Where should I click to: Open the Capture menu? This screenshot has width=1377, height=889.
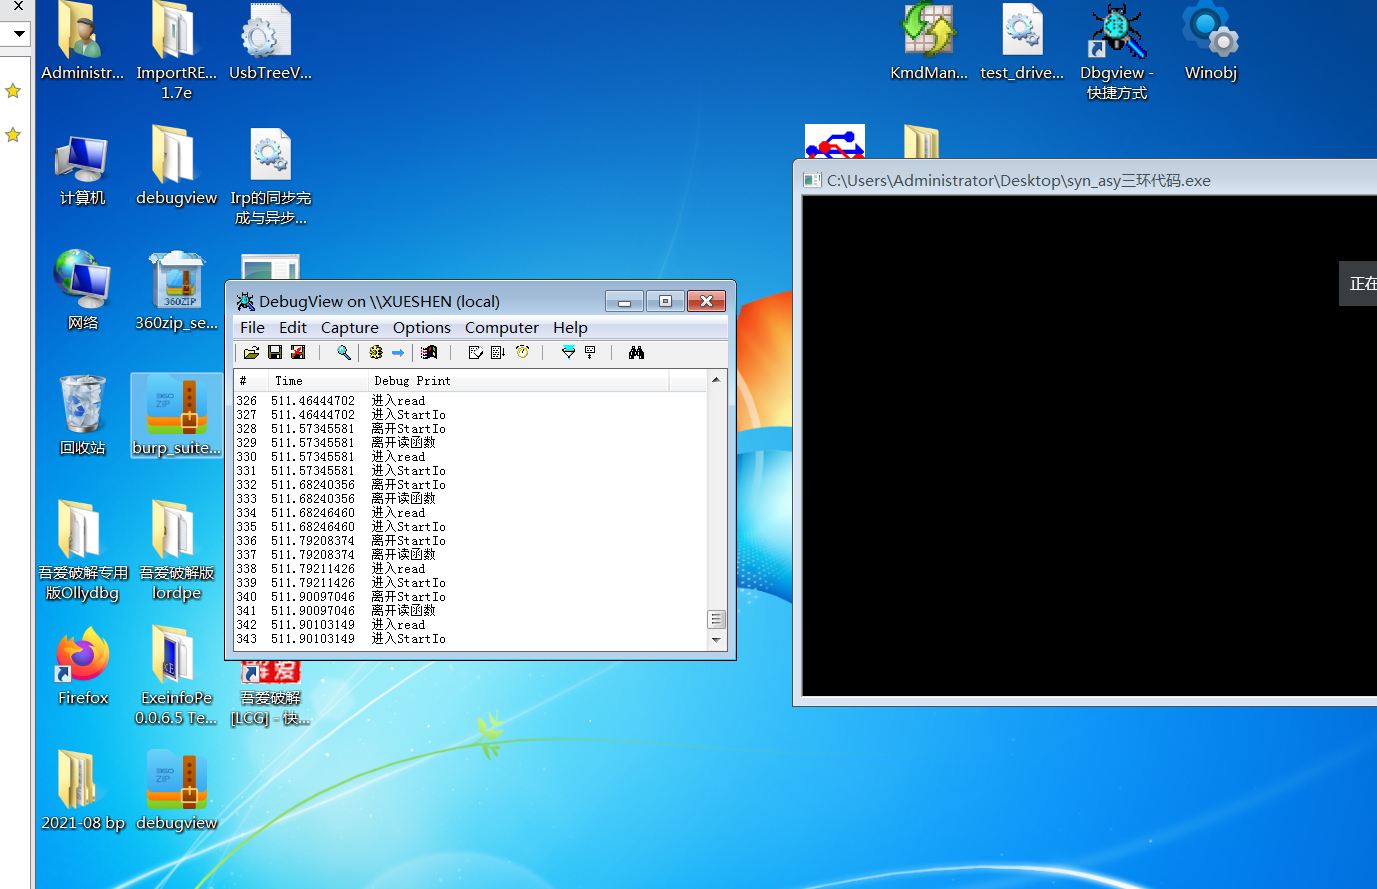coord(350,328)
